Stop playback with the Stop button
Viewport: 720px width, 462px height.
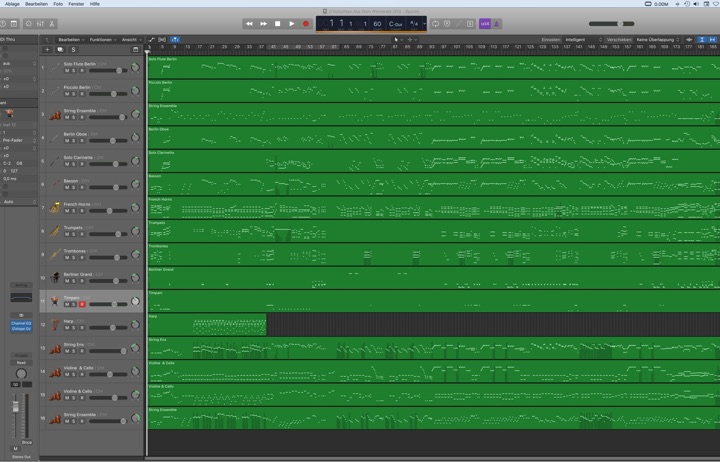click(x=277, y=23)
